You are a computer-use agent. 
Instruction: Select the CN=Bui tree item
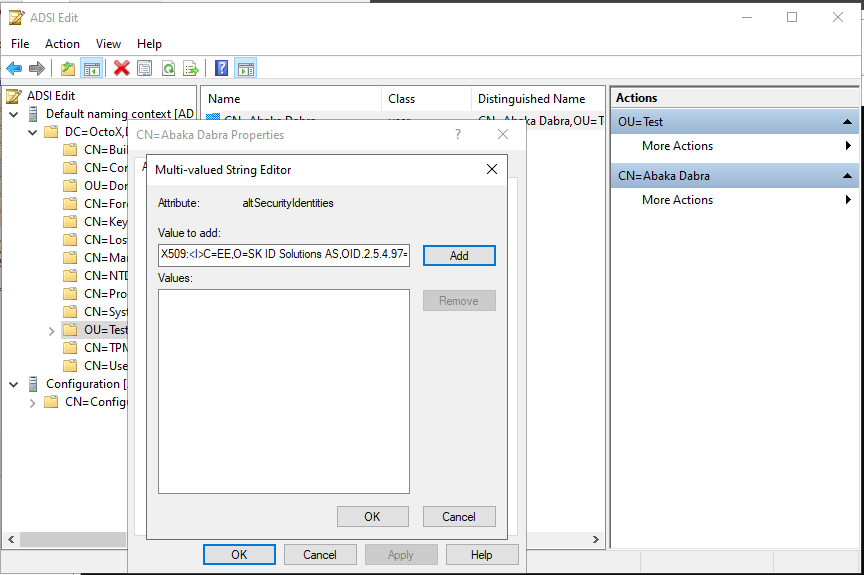tap(106, 150)
